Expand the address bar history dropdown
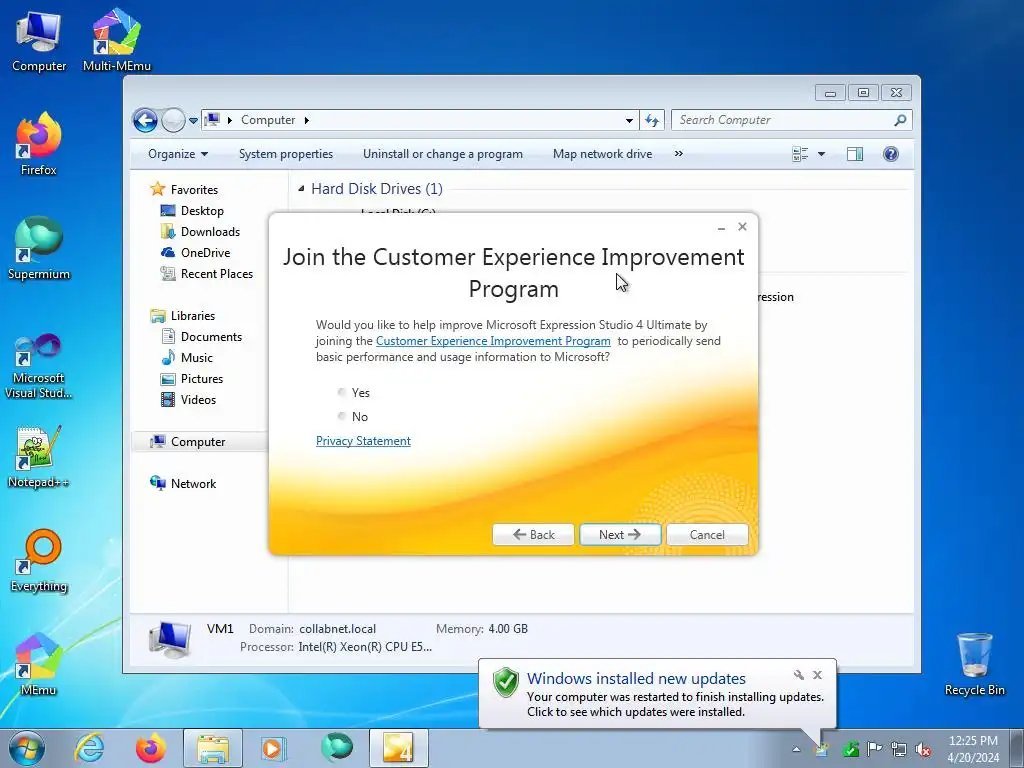The image size is (1024, 768). [x=629, y=120]
